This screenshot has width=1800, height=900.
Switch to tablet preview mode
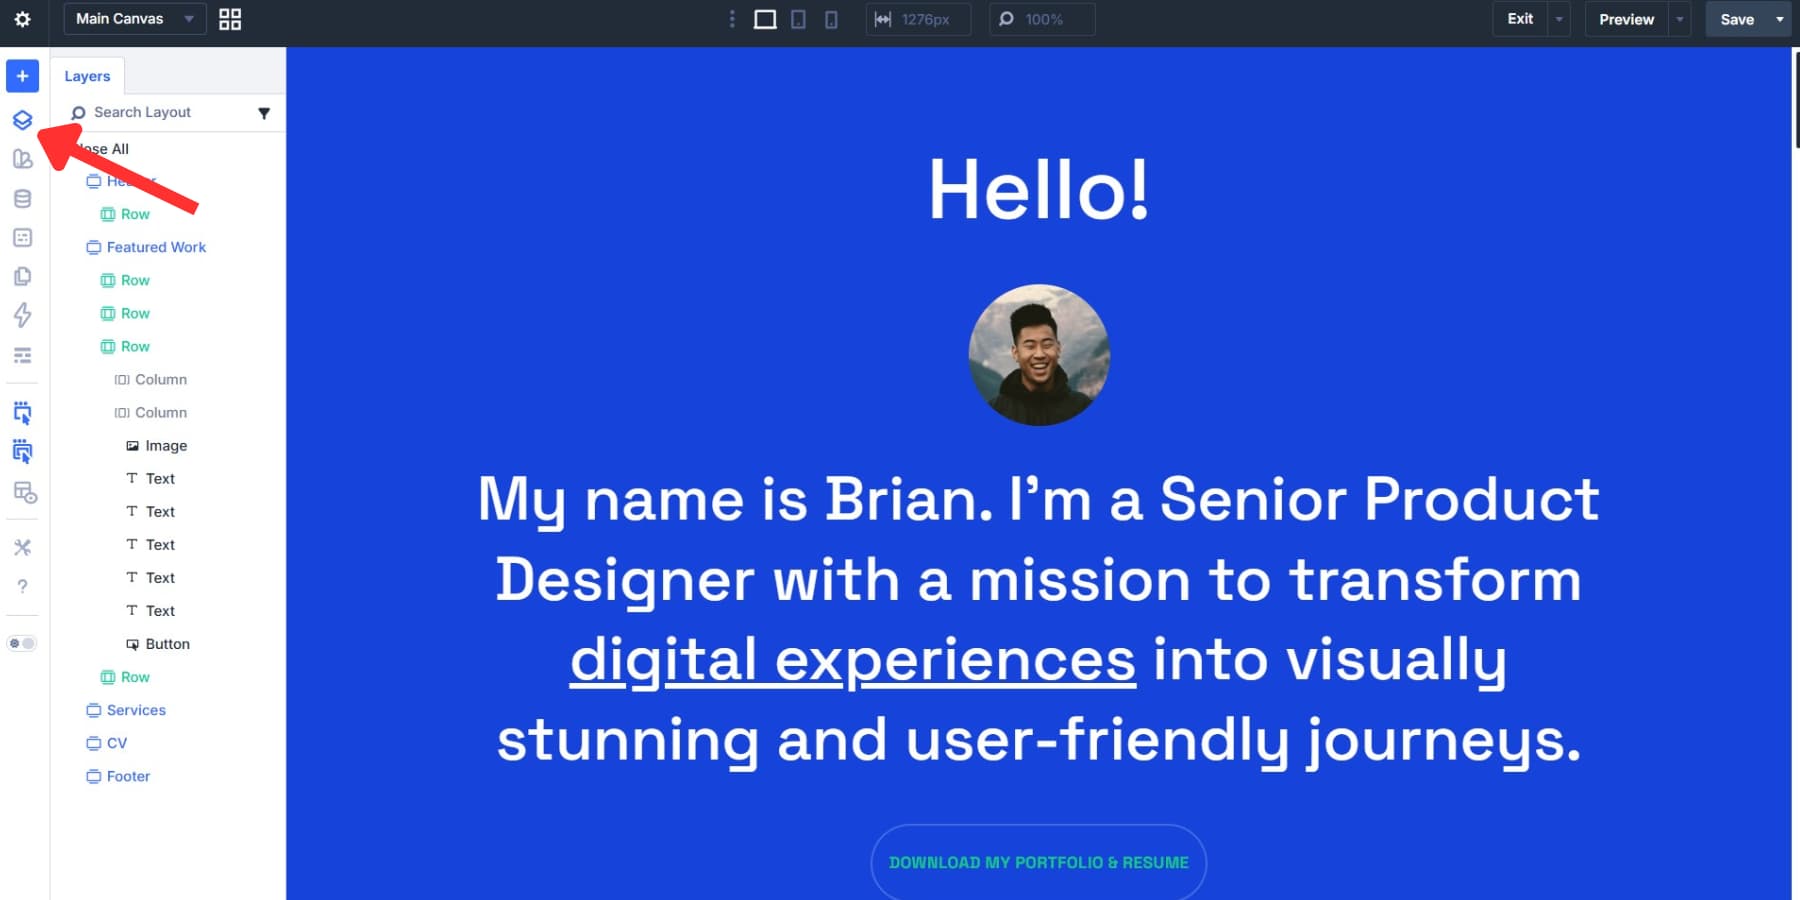click(x=798, y=19)
